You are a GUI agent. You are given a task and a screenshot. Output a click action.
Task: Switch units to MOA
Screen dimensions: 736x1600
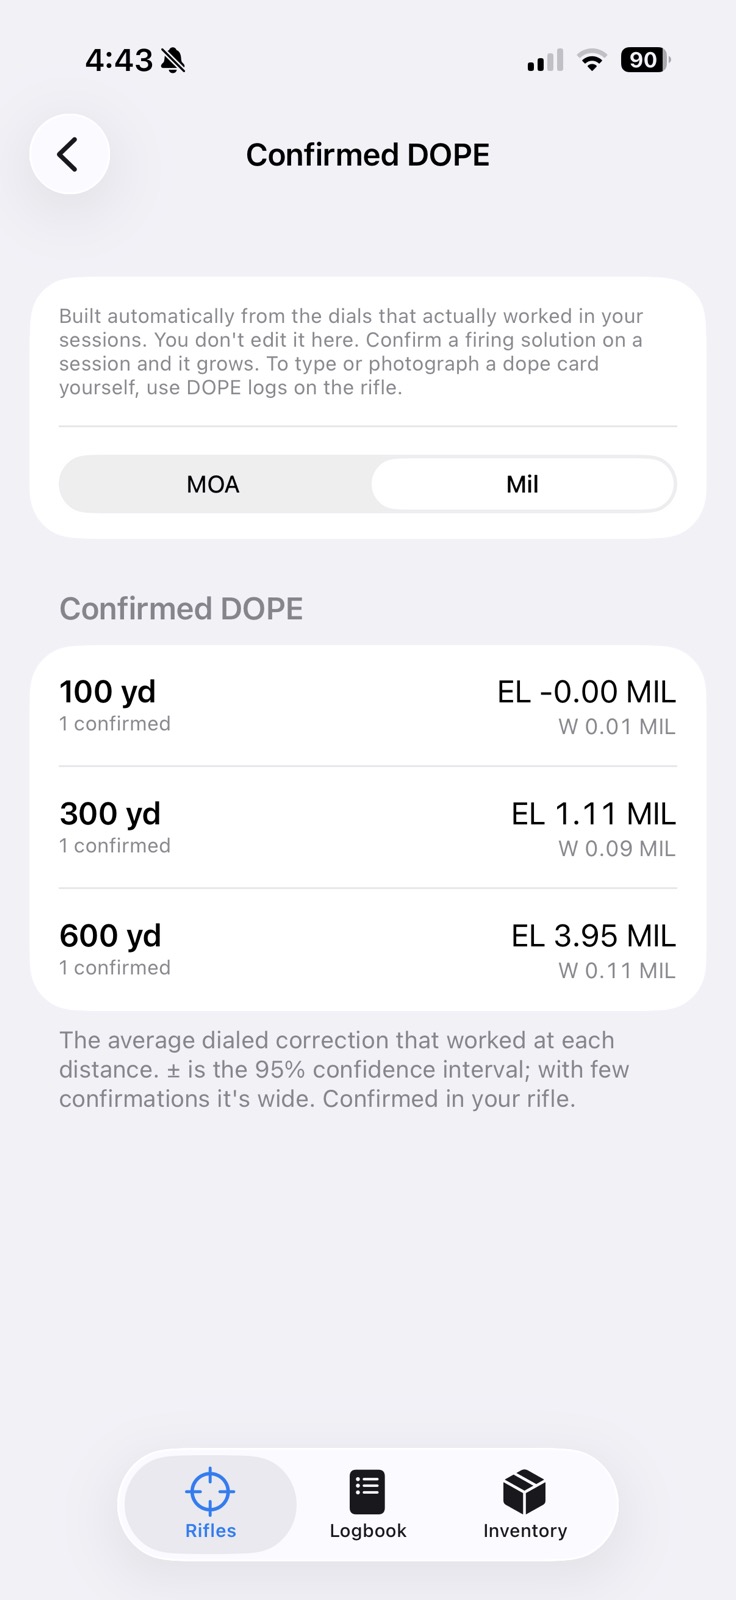[213, 484]
